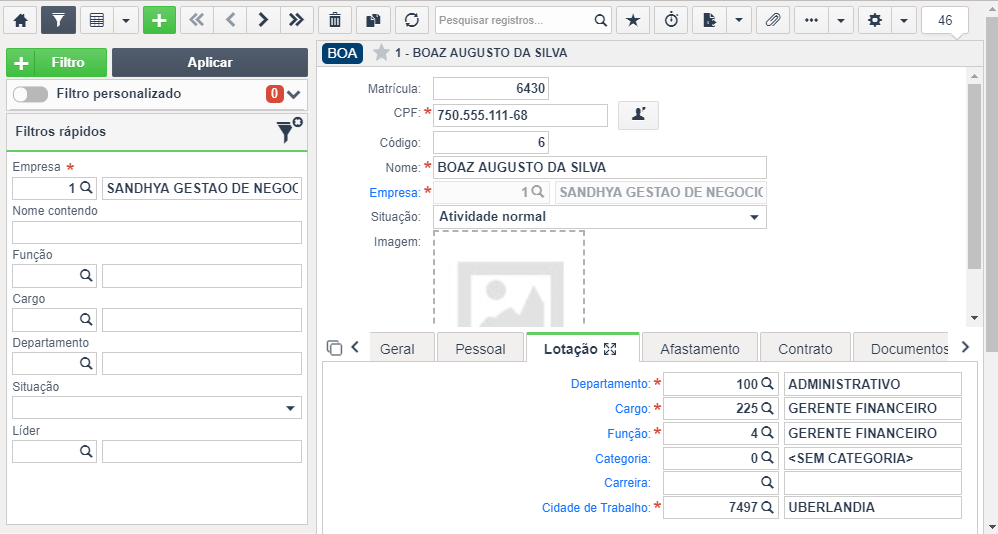Expand the Lotação tab fullscreen icon
Screen dimensions: 998x534
(610, 349)
